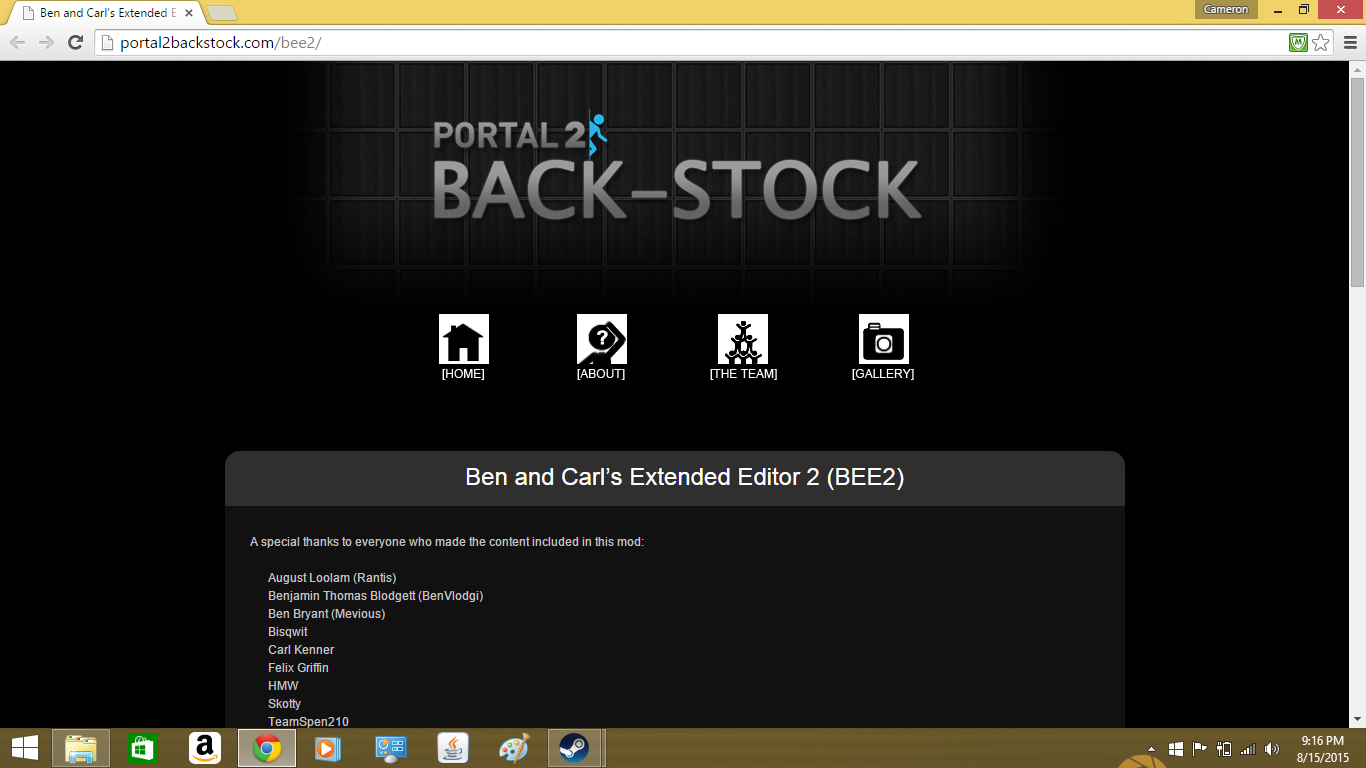Click the Cameron profile button

pos(1225,9)
